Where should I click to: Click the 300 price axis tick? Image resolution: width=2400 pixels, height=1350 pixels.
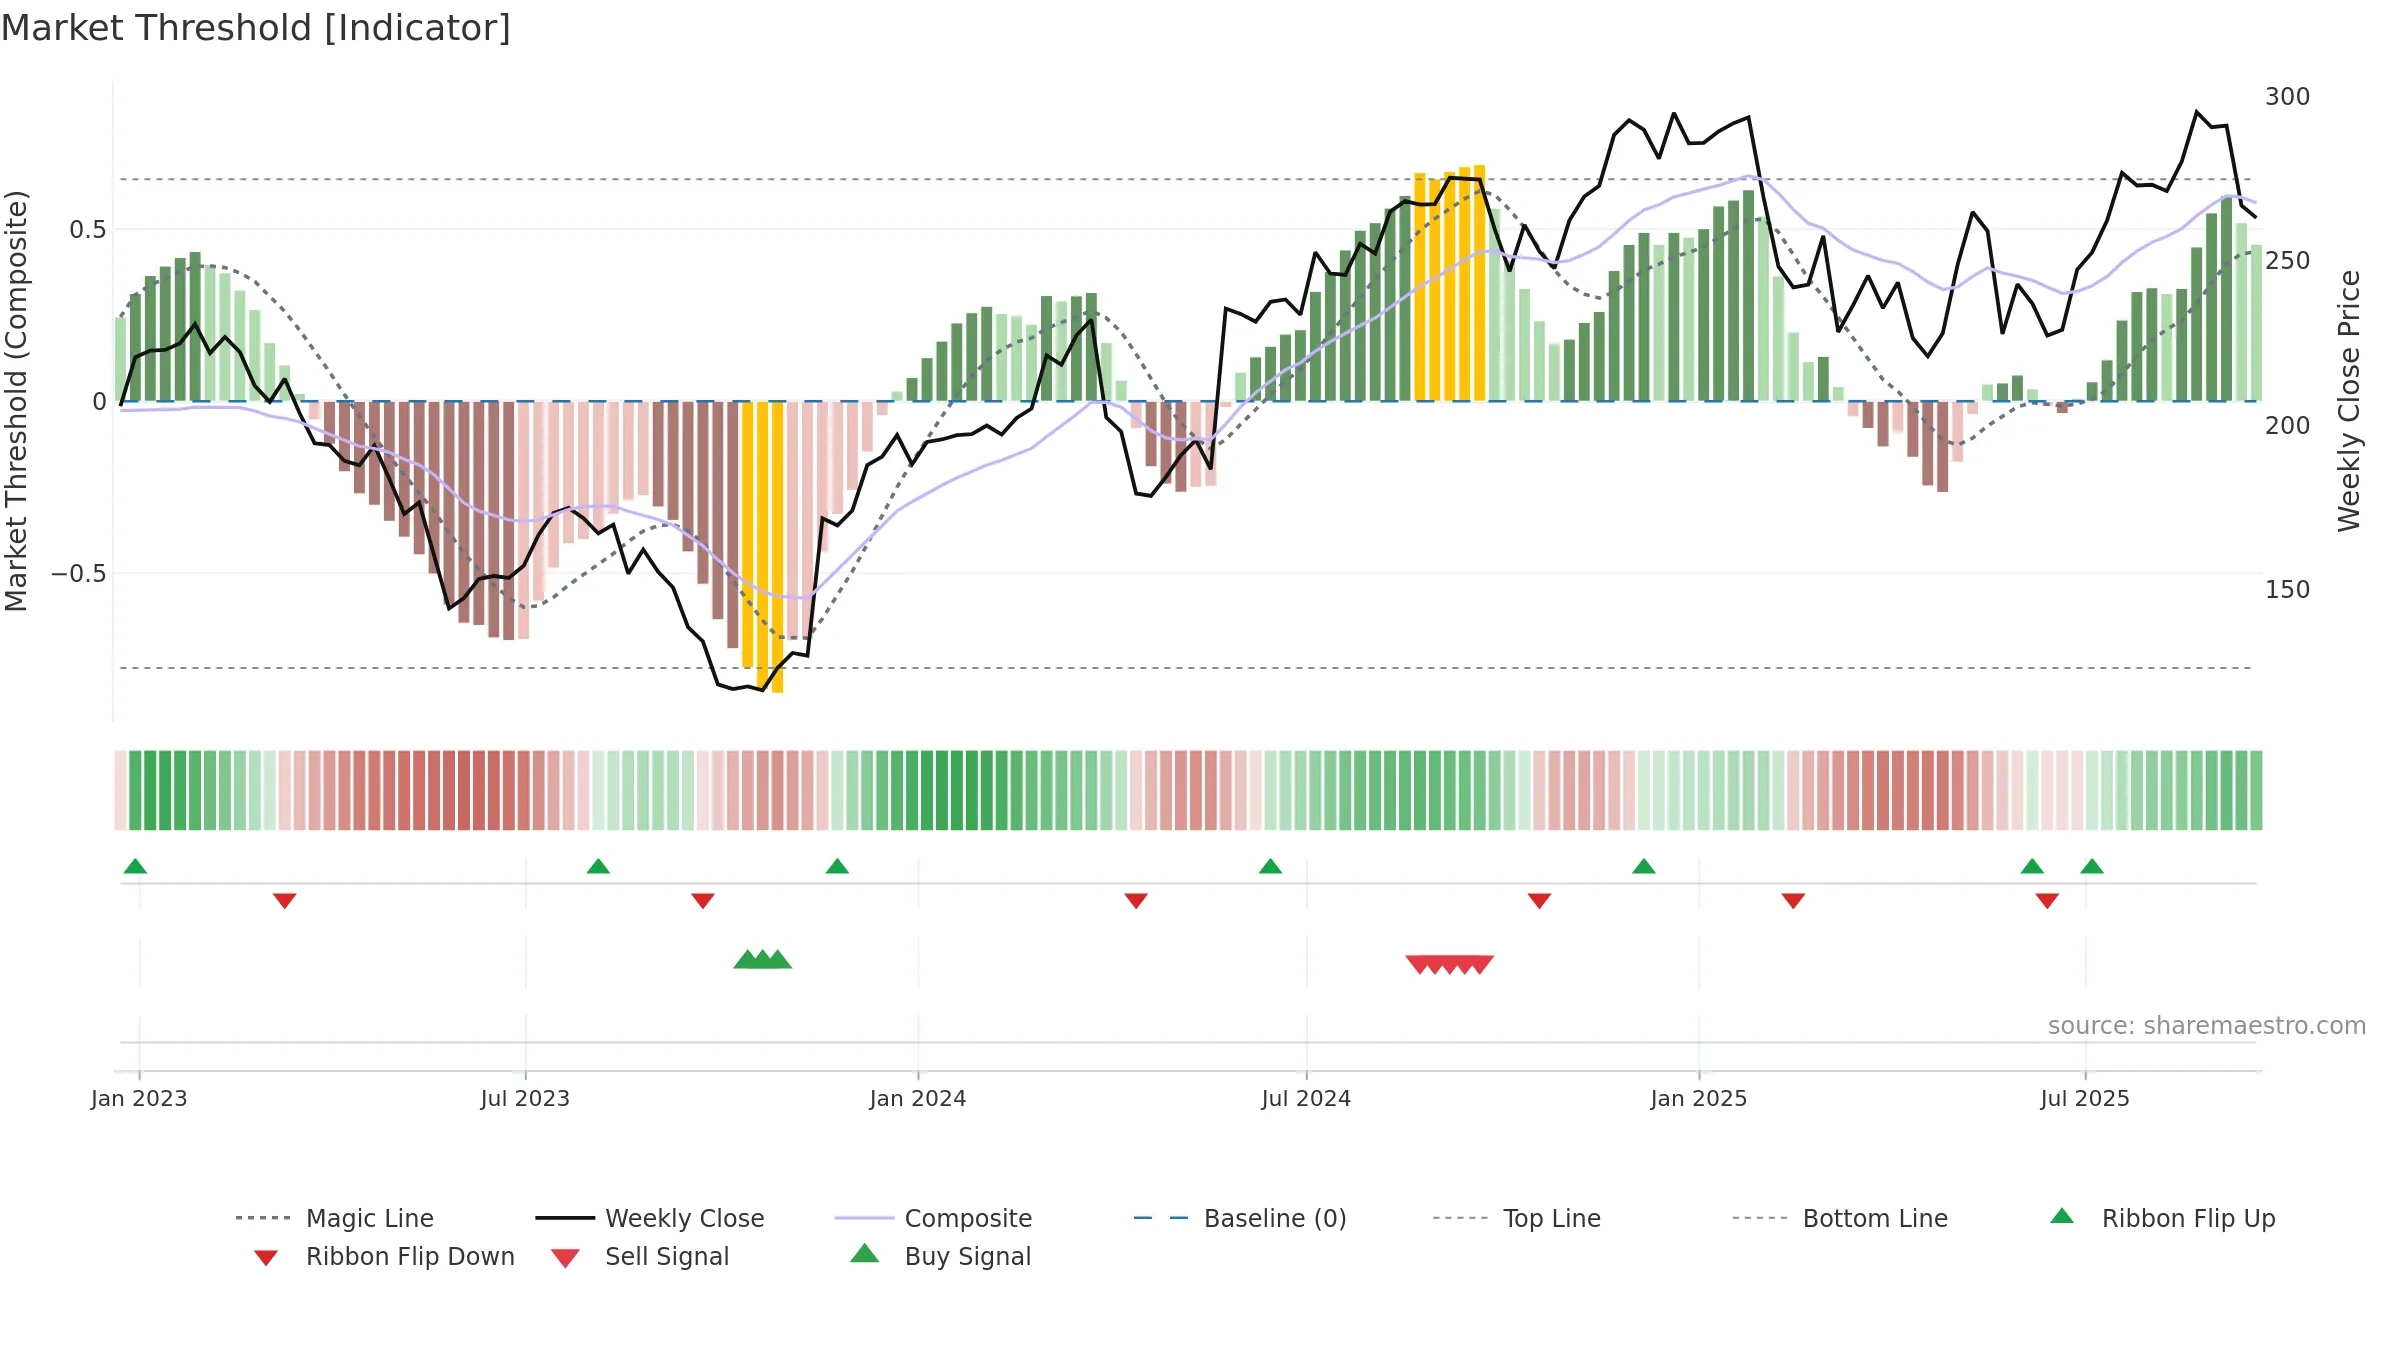[2288, 97]
